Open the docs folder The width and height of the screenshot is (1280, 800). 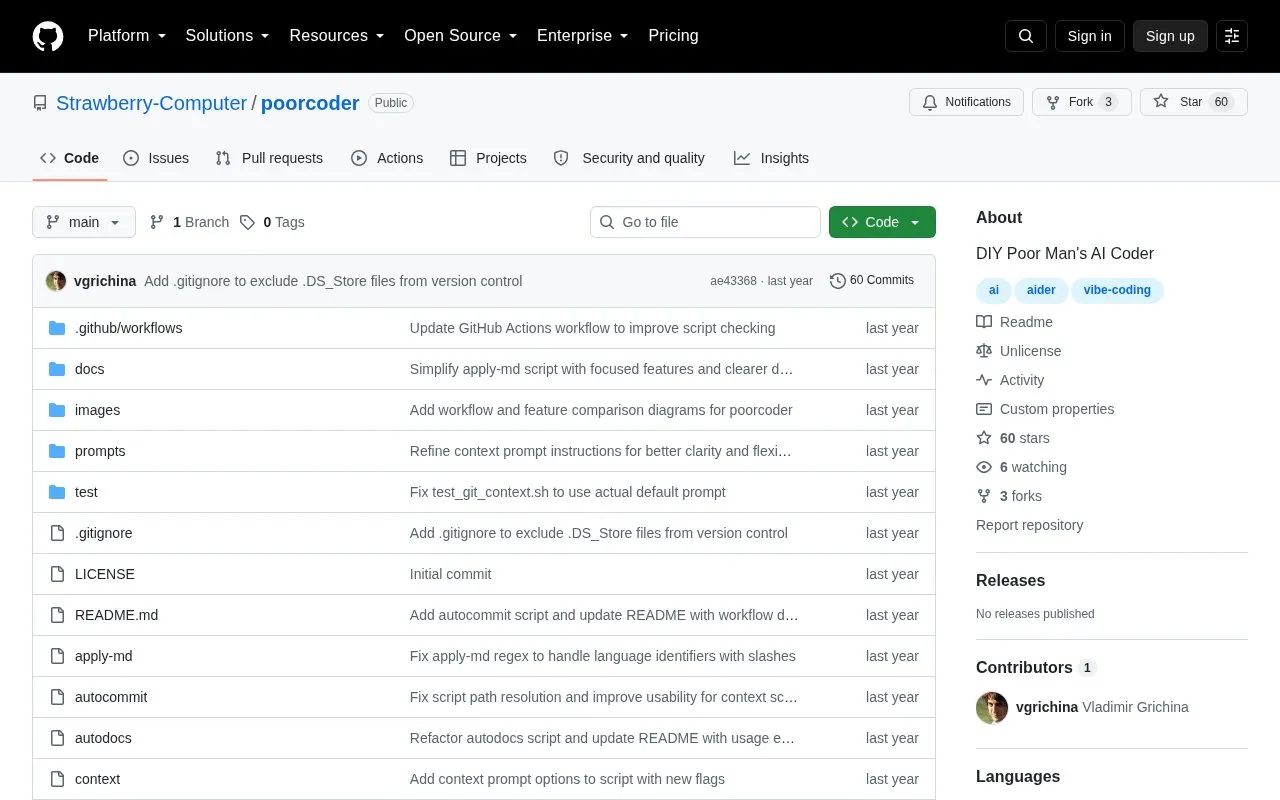click(x=90, y=369)
